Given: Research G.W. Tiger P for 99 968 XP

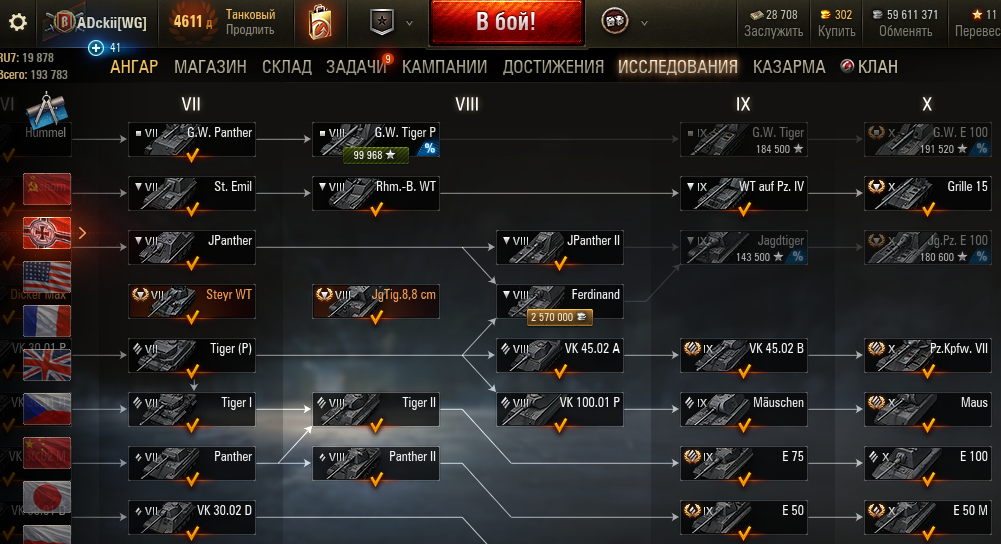Looking at the screenshot, I should (375, 155).
